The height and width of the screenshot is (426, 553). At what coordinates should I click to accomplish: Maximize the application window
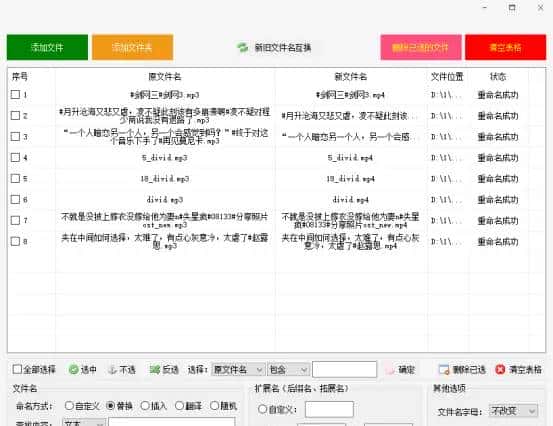coord(512,7)
